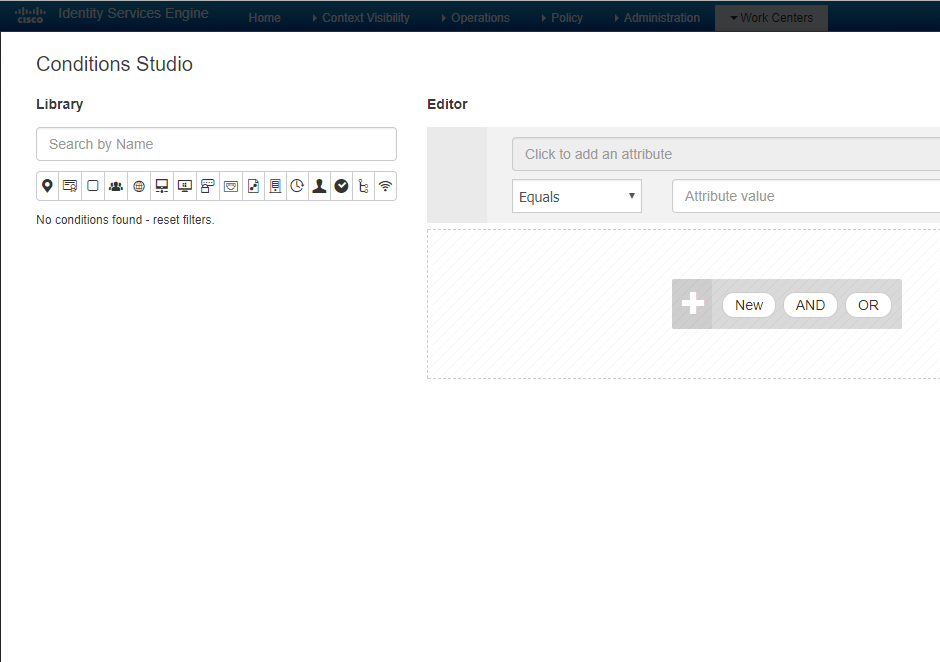This screenshot has height=662, width=940.
Task: Filter library by certificate icon
Action: click(70, 186)
